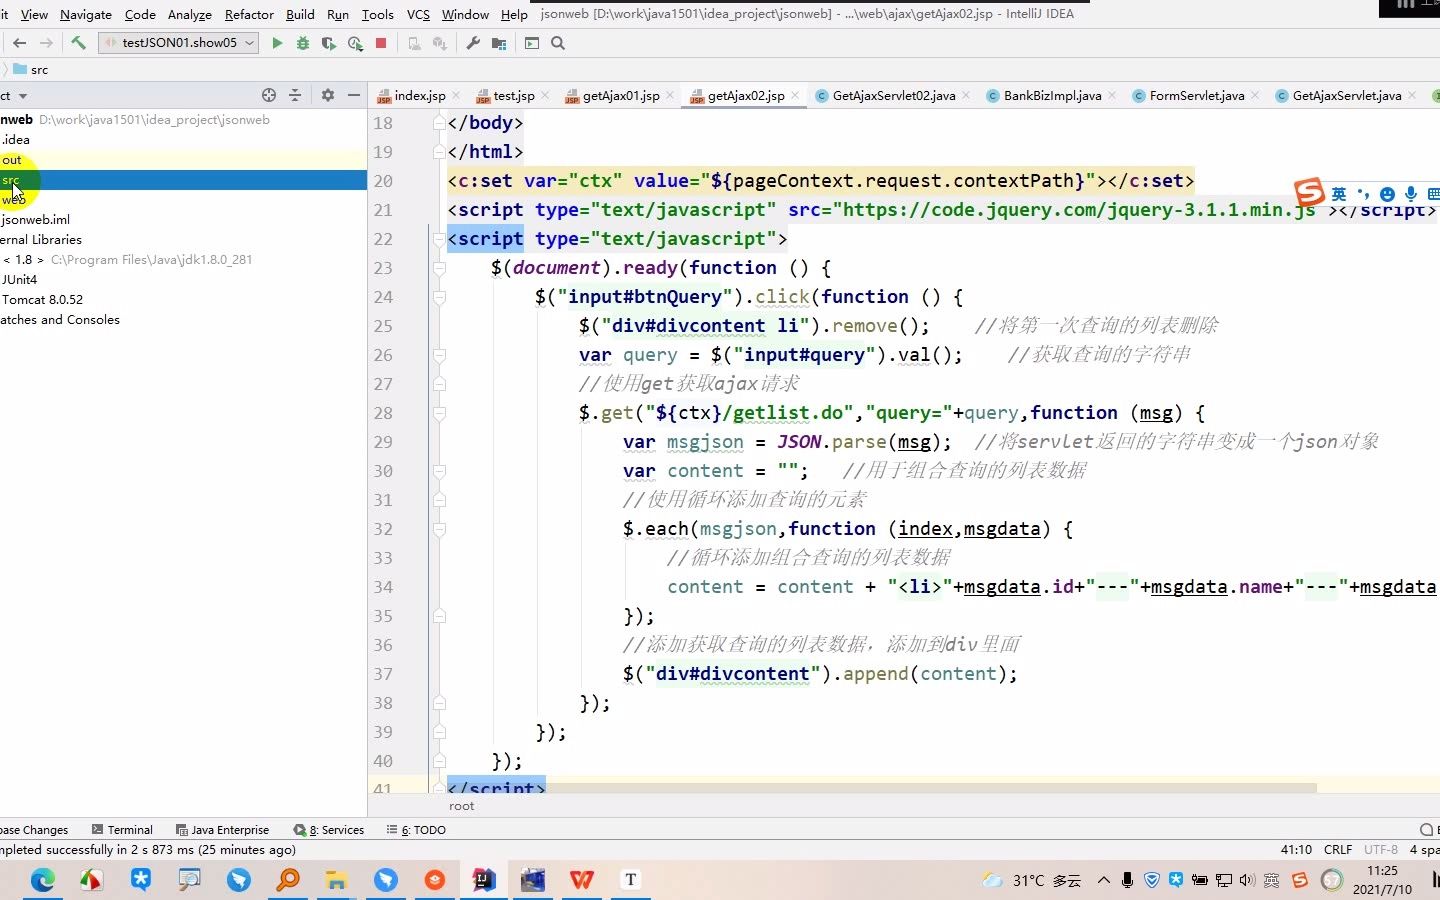Open the View menu

34,14
